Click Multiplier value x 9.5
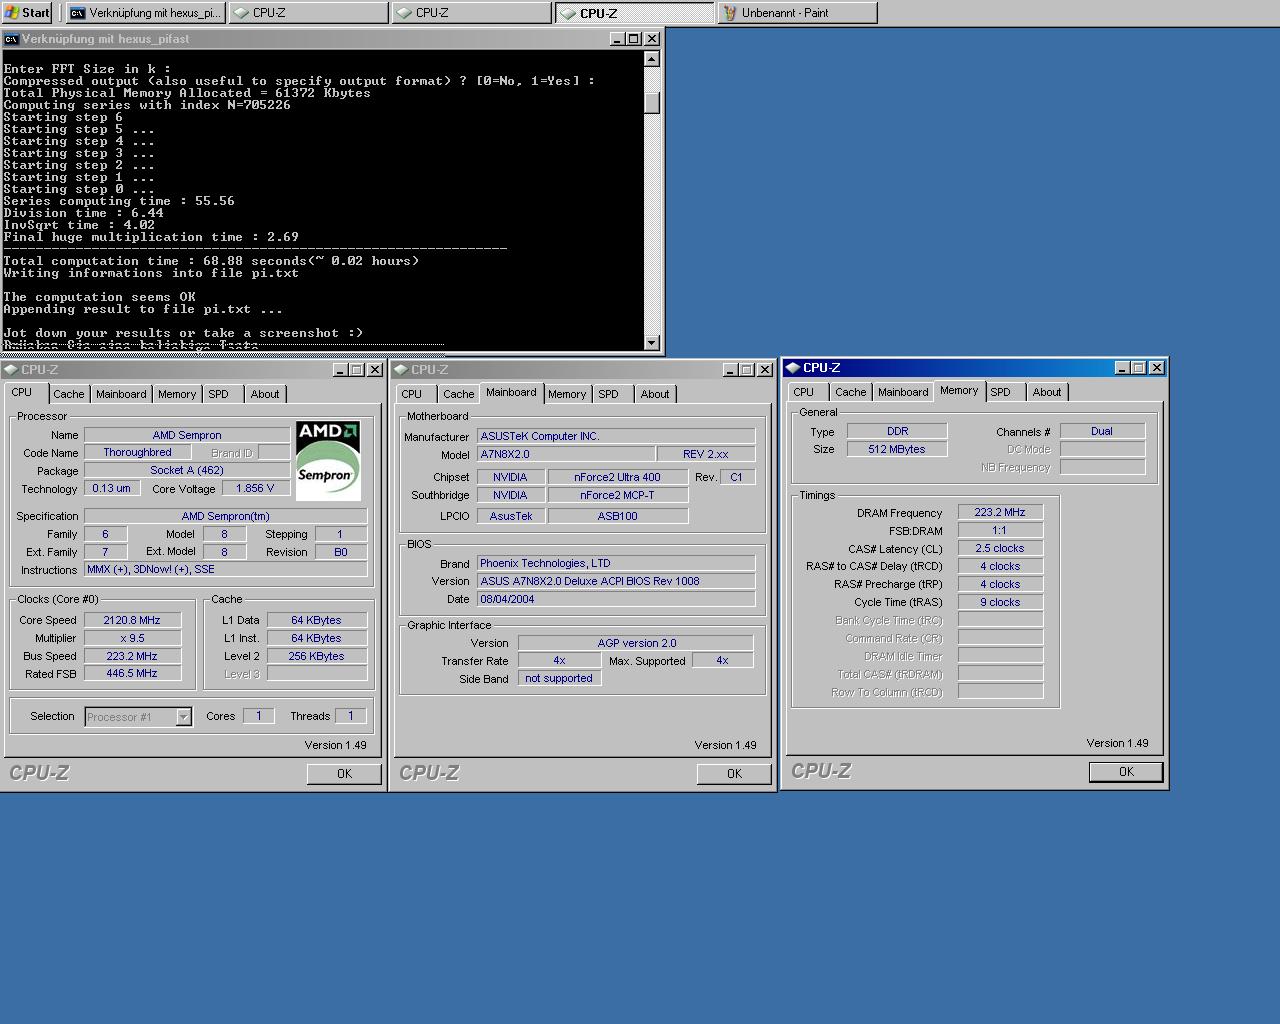 click(x=132, y=638)
